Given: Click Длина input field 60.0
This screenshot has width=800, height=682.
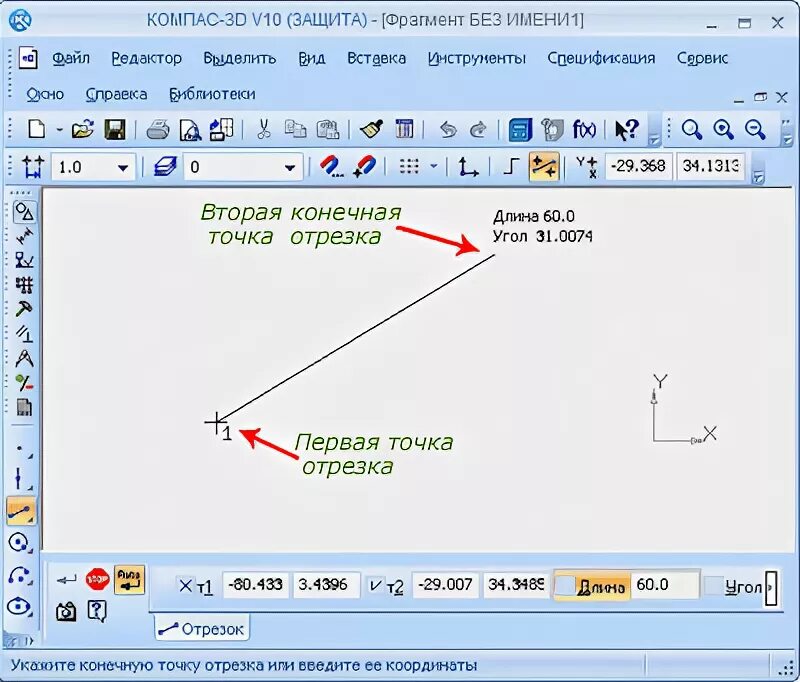Looking at the screenshot, I should click(665, 585).
